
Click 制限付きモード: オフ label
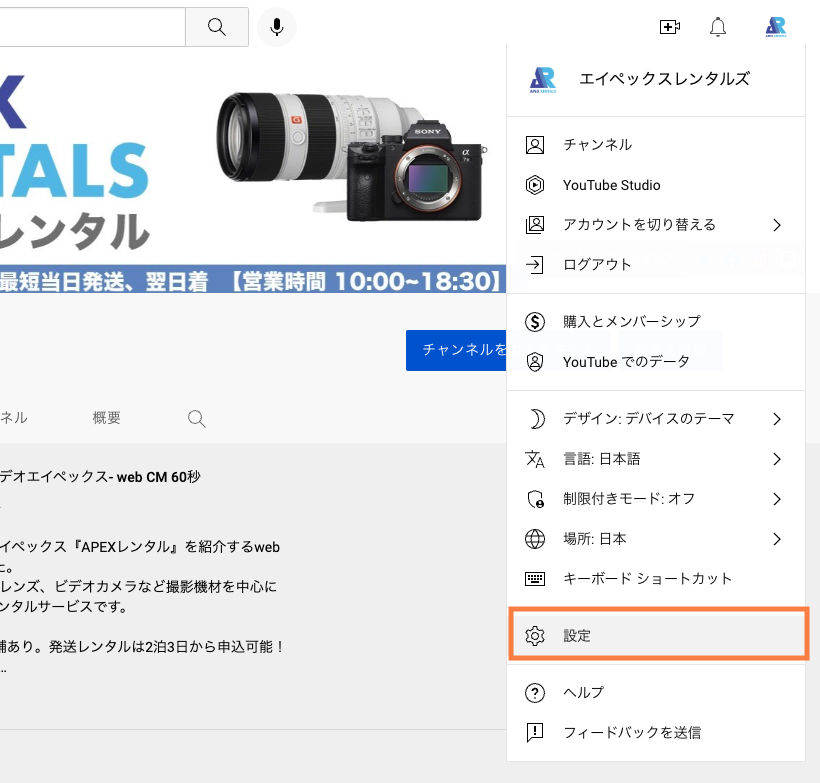(x=629, y=499)
